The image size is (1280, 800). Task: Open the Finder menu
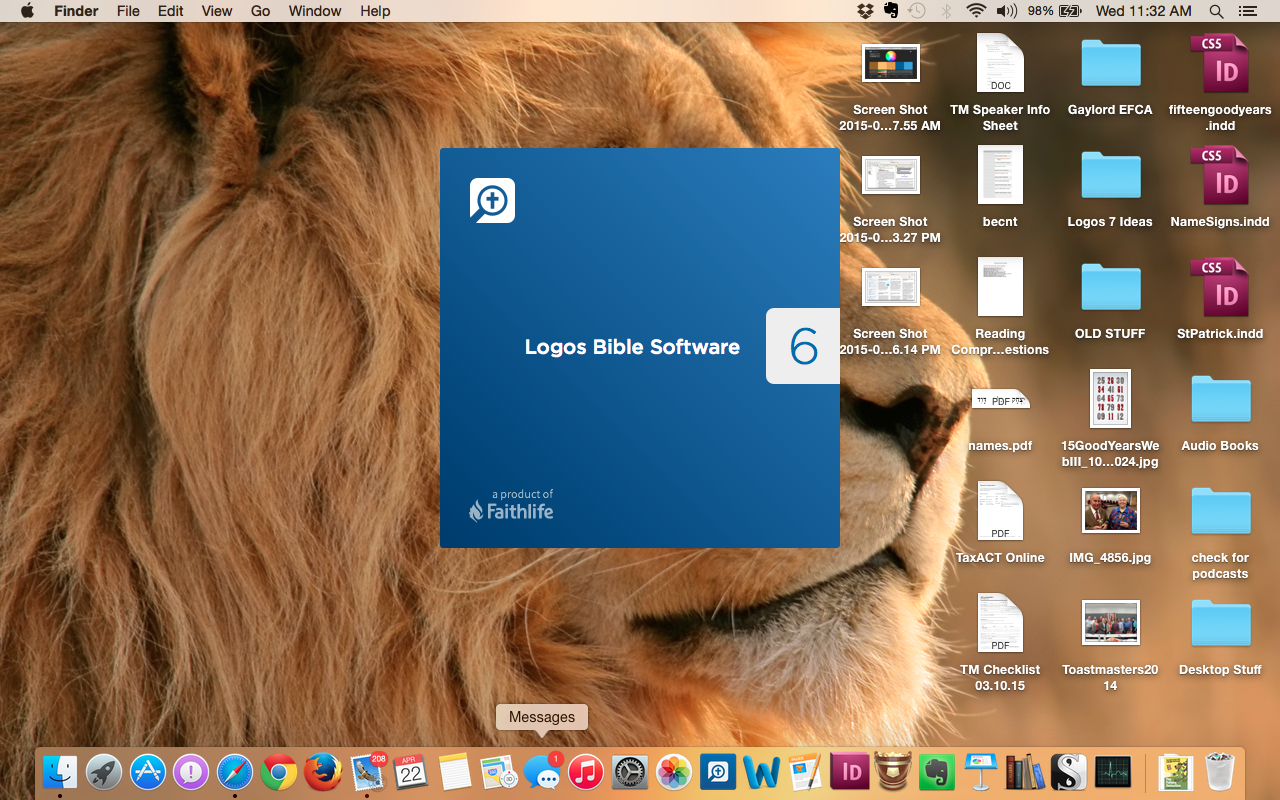pos(76,11)
